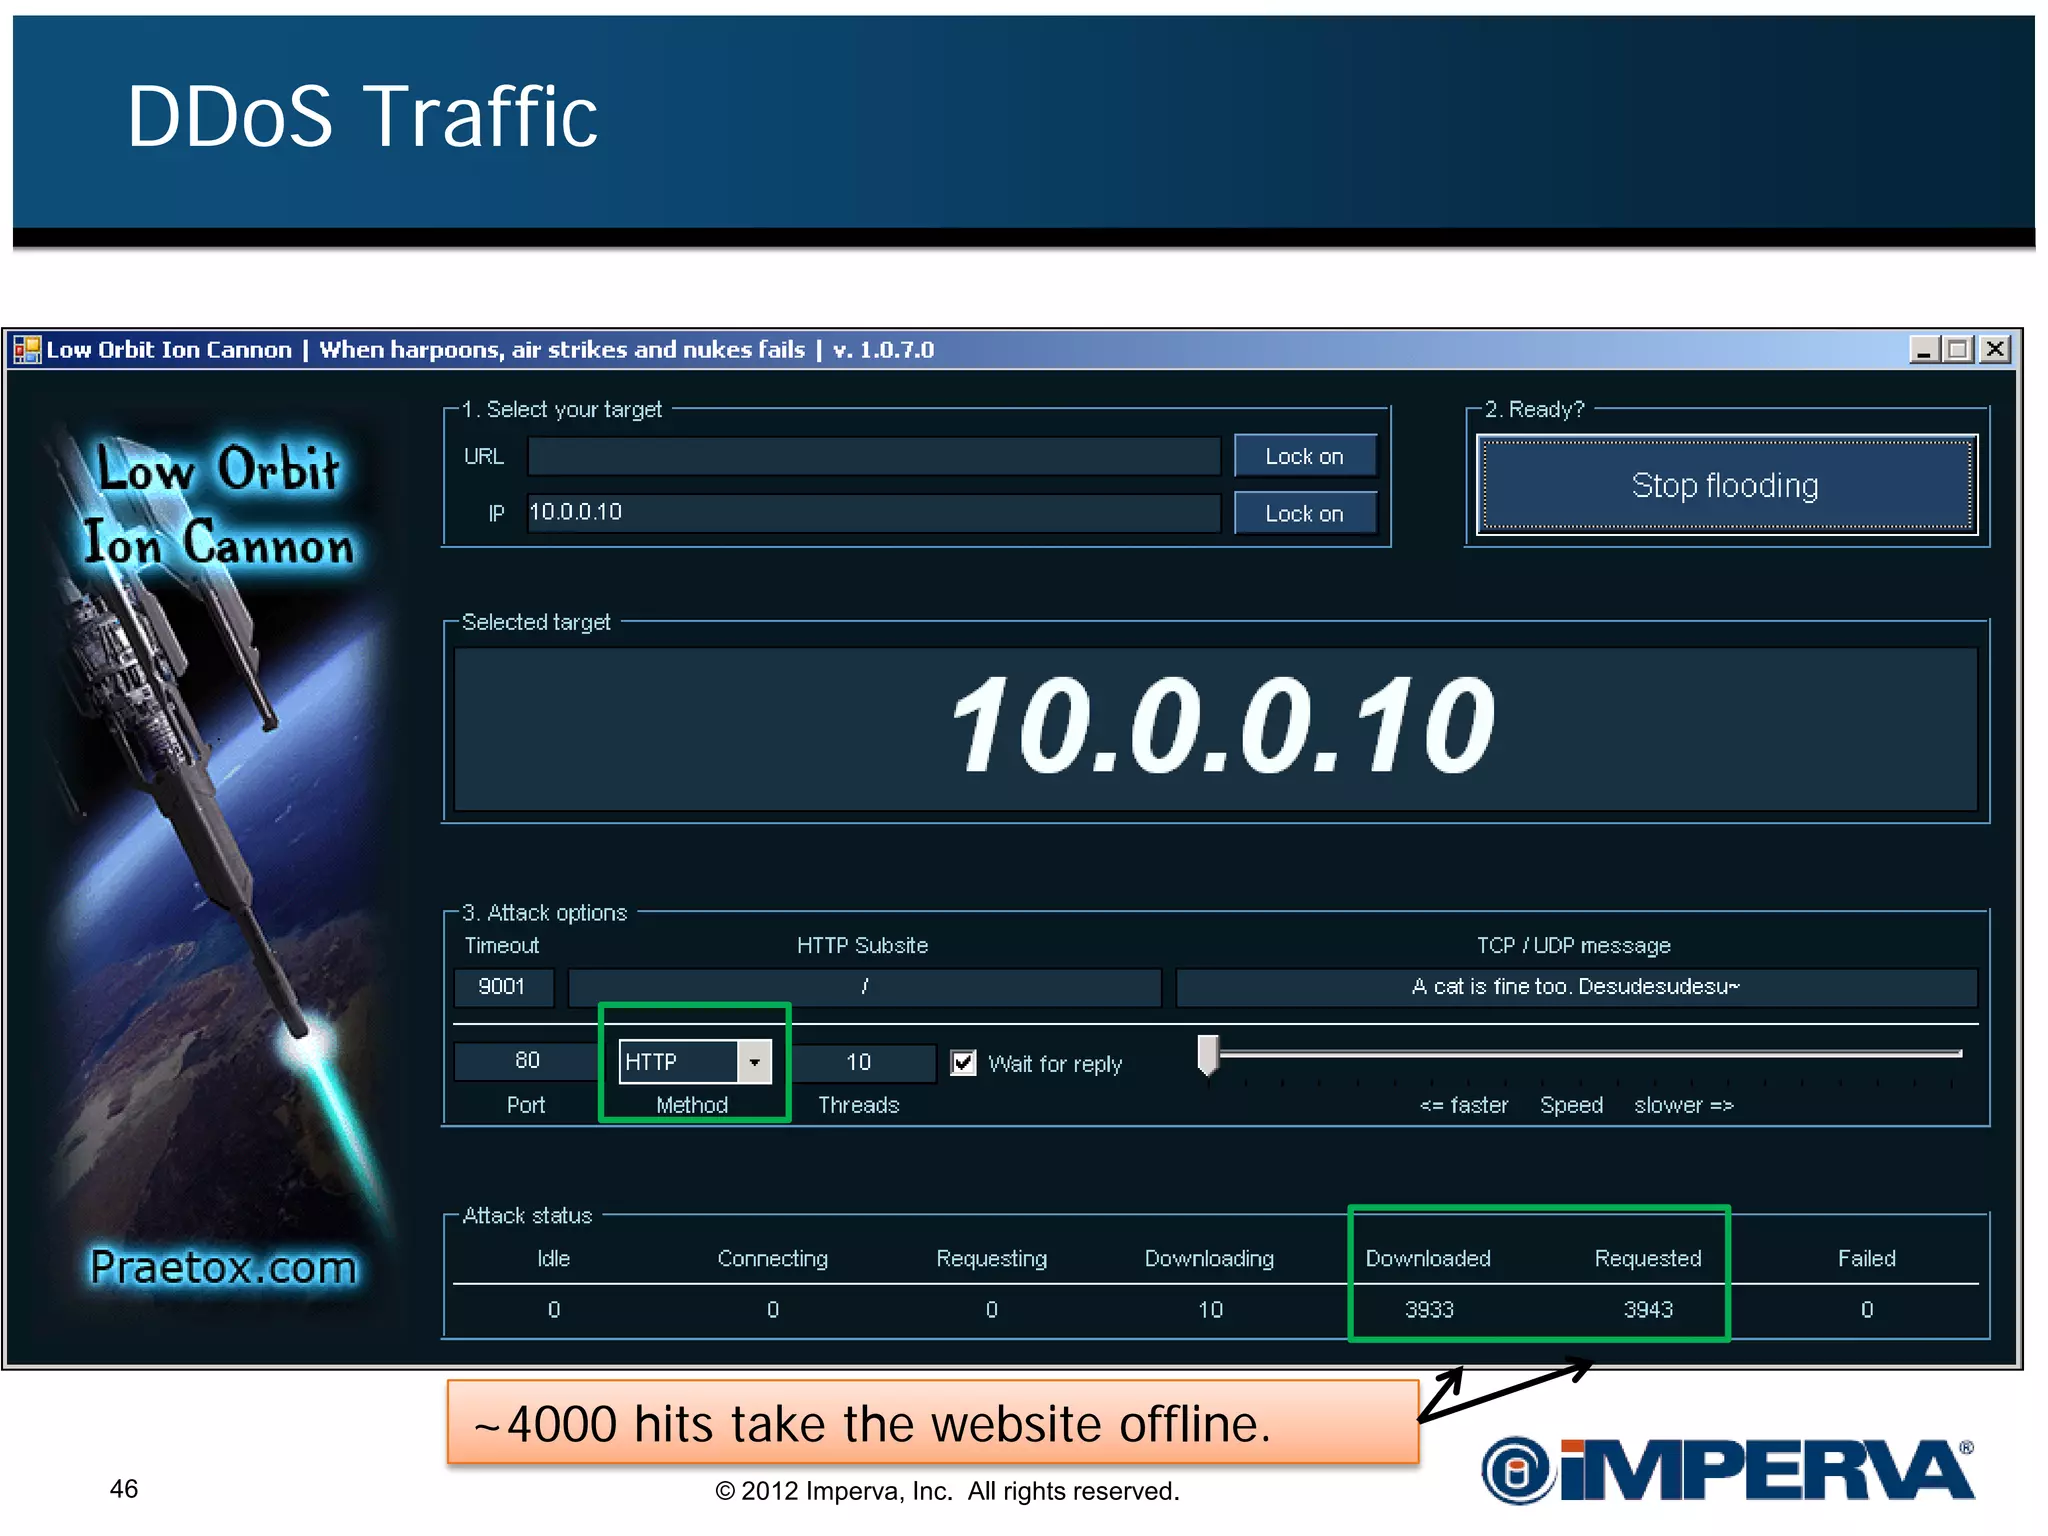The height and width of the screenshot is (1536, 2048).
Task: Click the Port field showing 80
Action: click(527, 1061)
